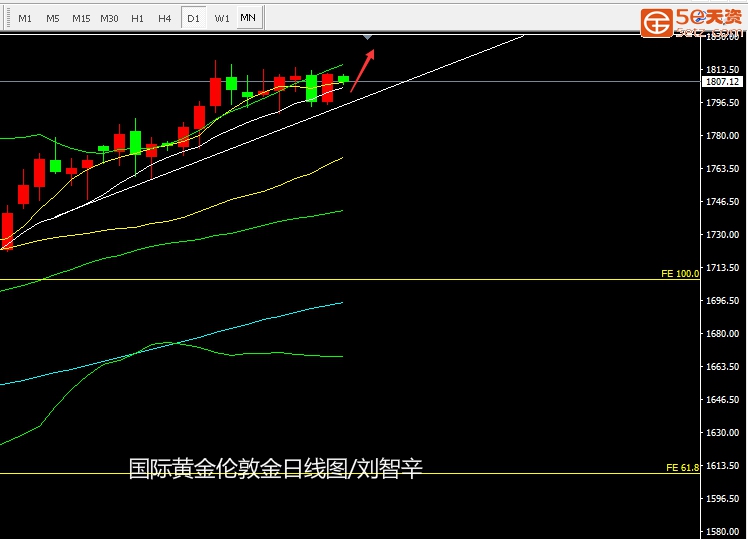The image size is (748, 539).
Task: Switch to W1 weekly timeframe
Action: tap(222, 19)
